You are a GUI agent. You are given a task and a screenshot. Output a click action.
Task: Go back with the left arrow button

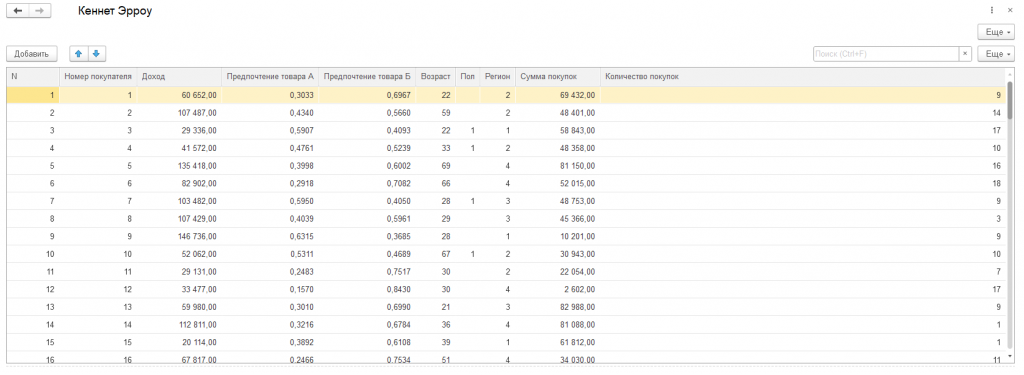[x=18, y=11]
